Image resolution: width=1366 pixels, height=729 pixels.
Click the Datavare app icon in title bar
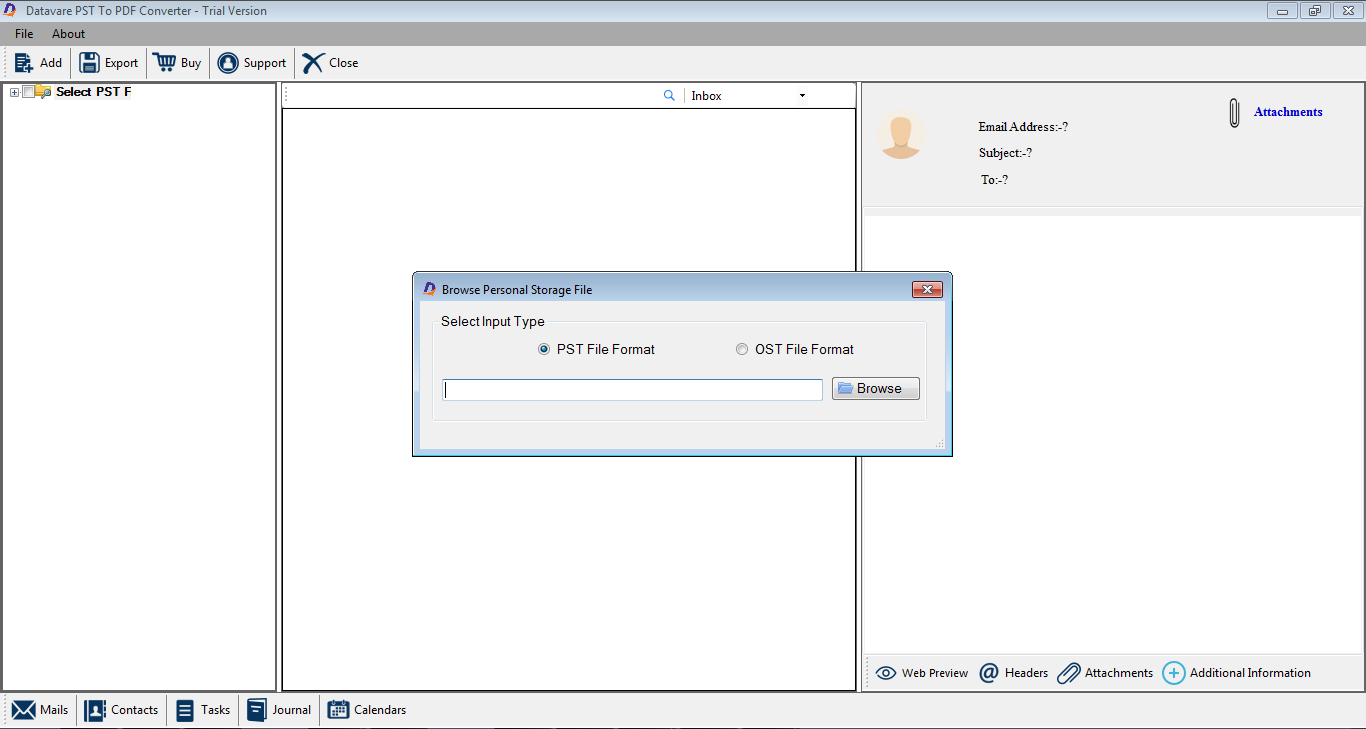point(11,10)
